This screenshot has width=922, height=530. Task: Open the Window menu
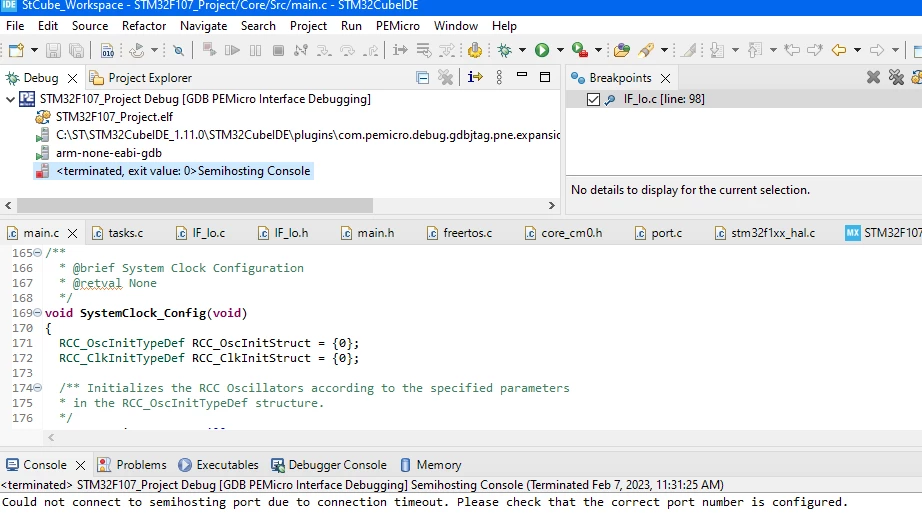[456, 26]
